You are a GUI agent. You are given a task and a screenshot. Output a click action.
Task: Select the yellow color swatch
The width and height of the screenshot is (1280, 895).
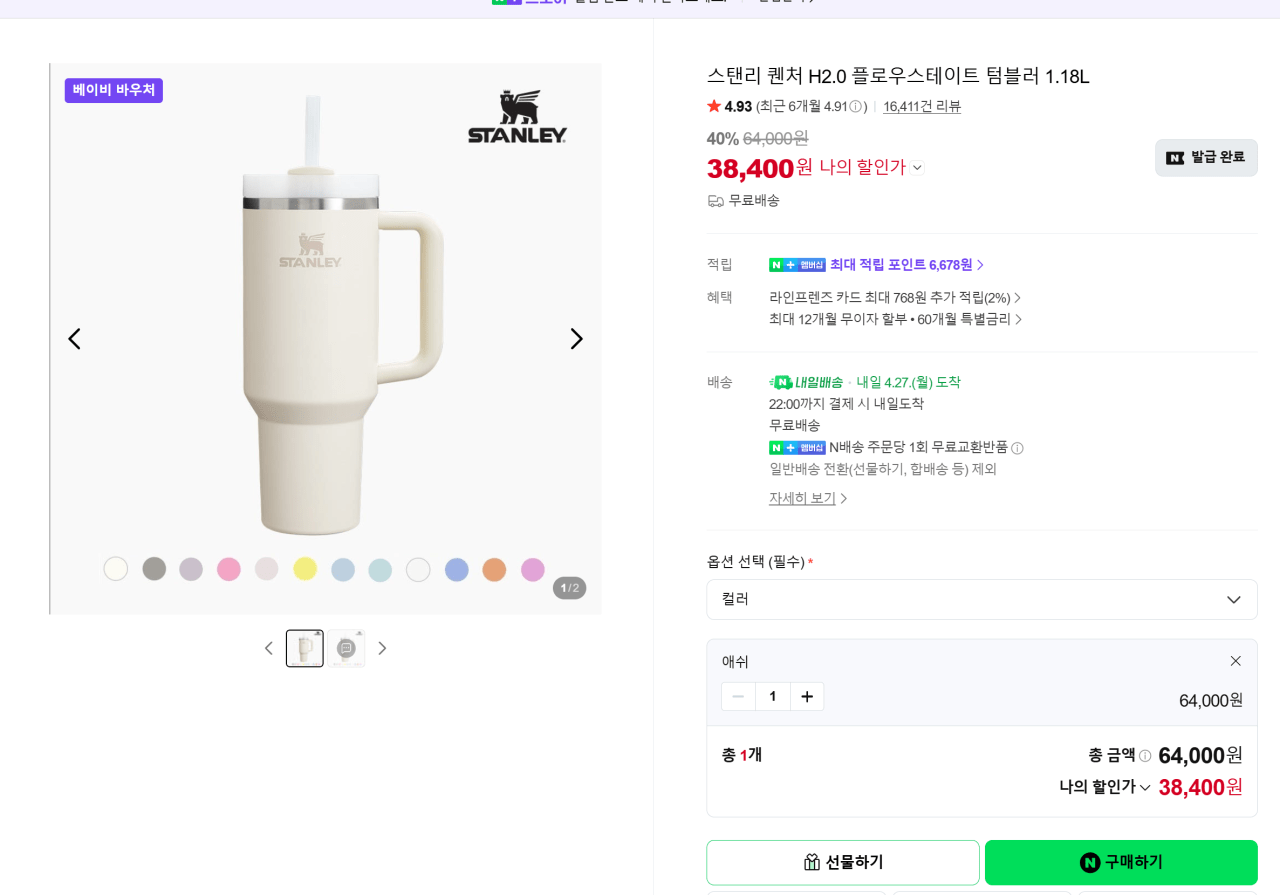304,568
